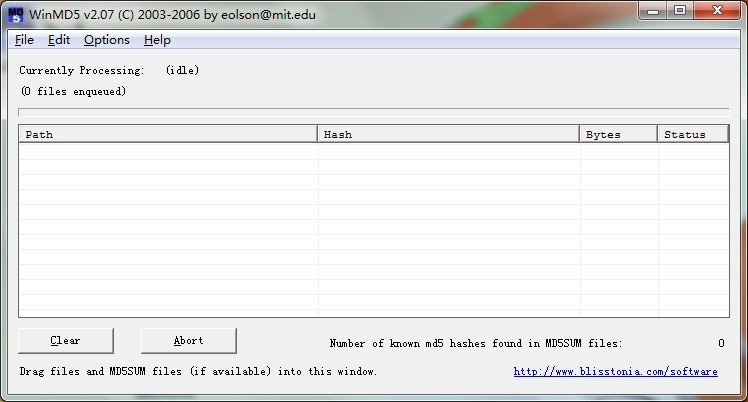Click the Currently Processing idle label
The width and height of the screenshot is (748, 402).
tap(109, 70)
